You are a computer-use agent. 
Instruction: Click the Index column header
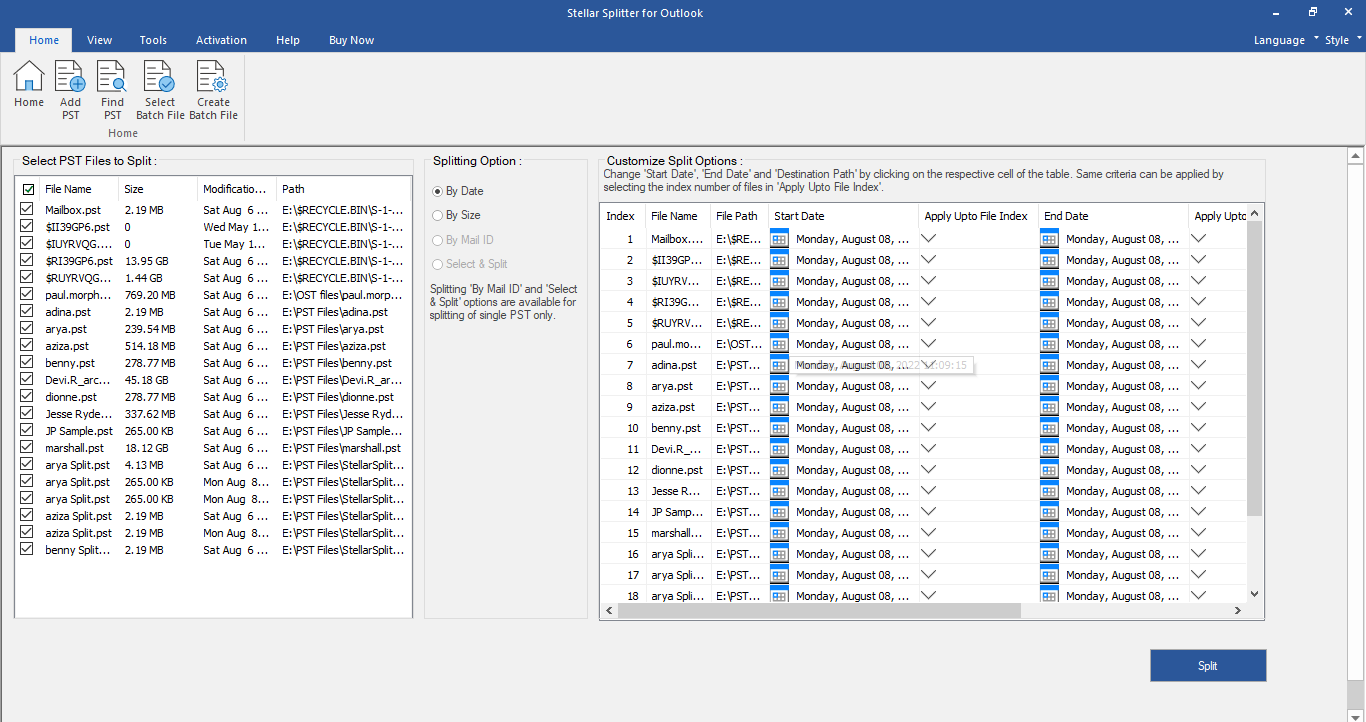[x=620, y=216]
